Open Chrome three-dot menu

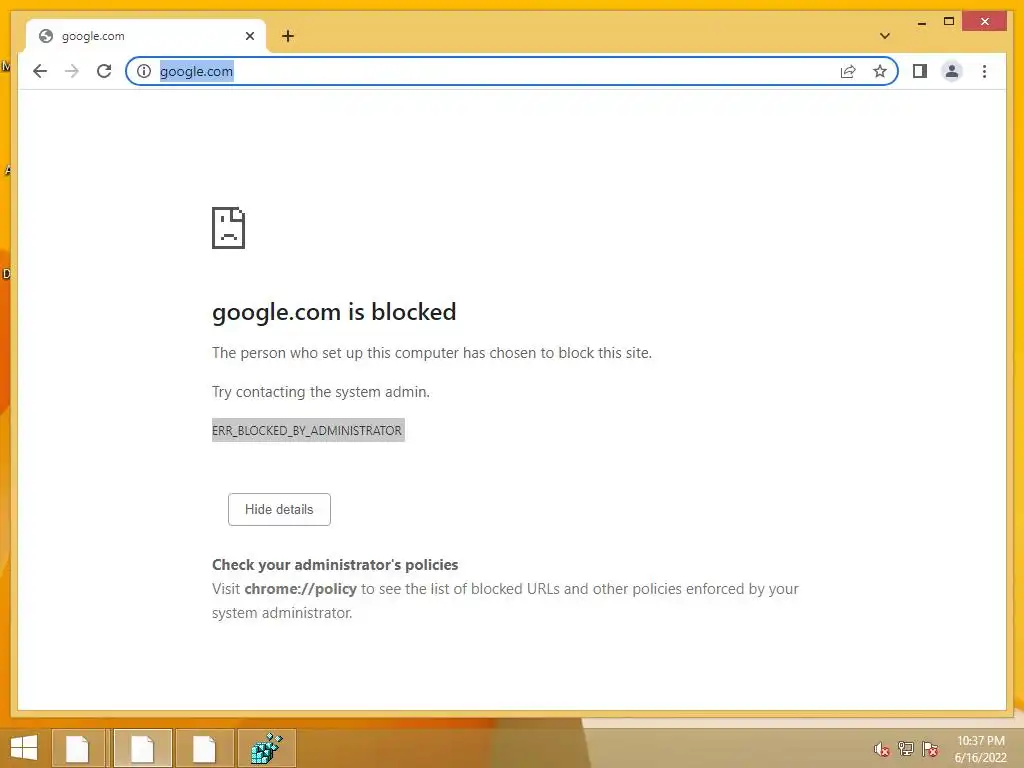point(984,71)
